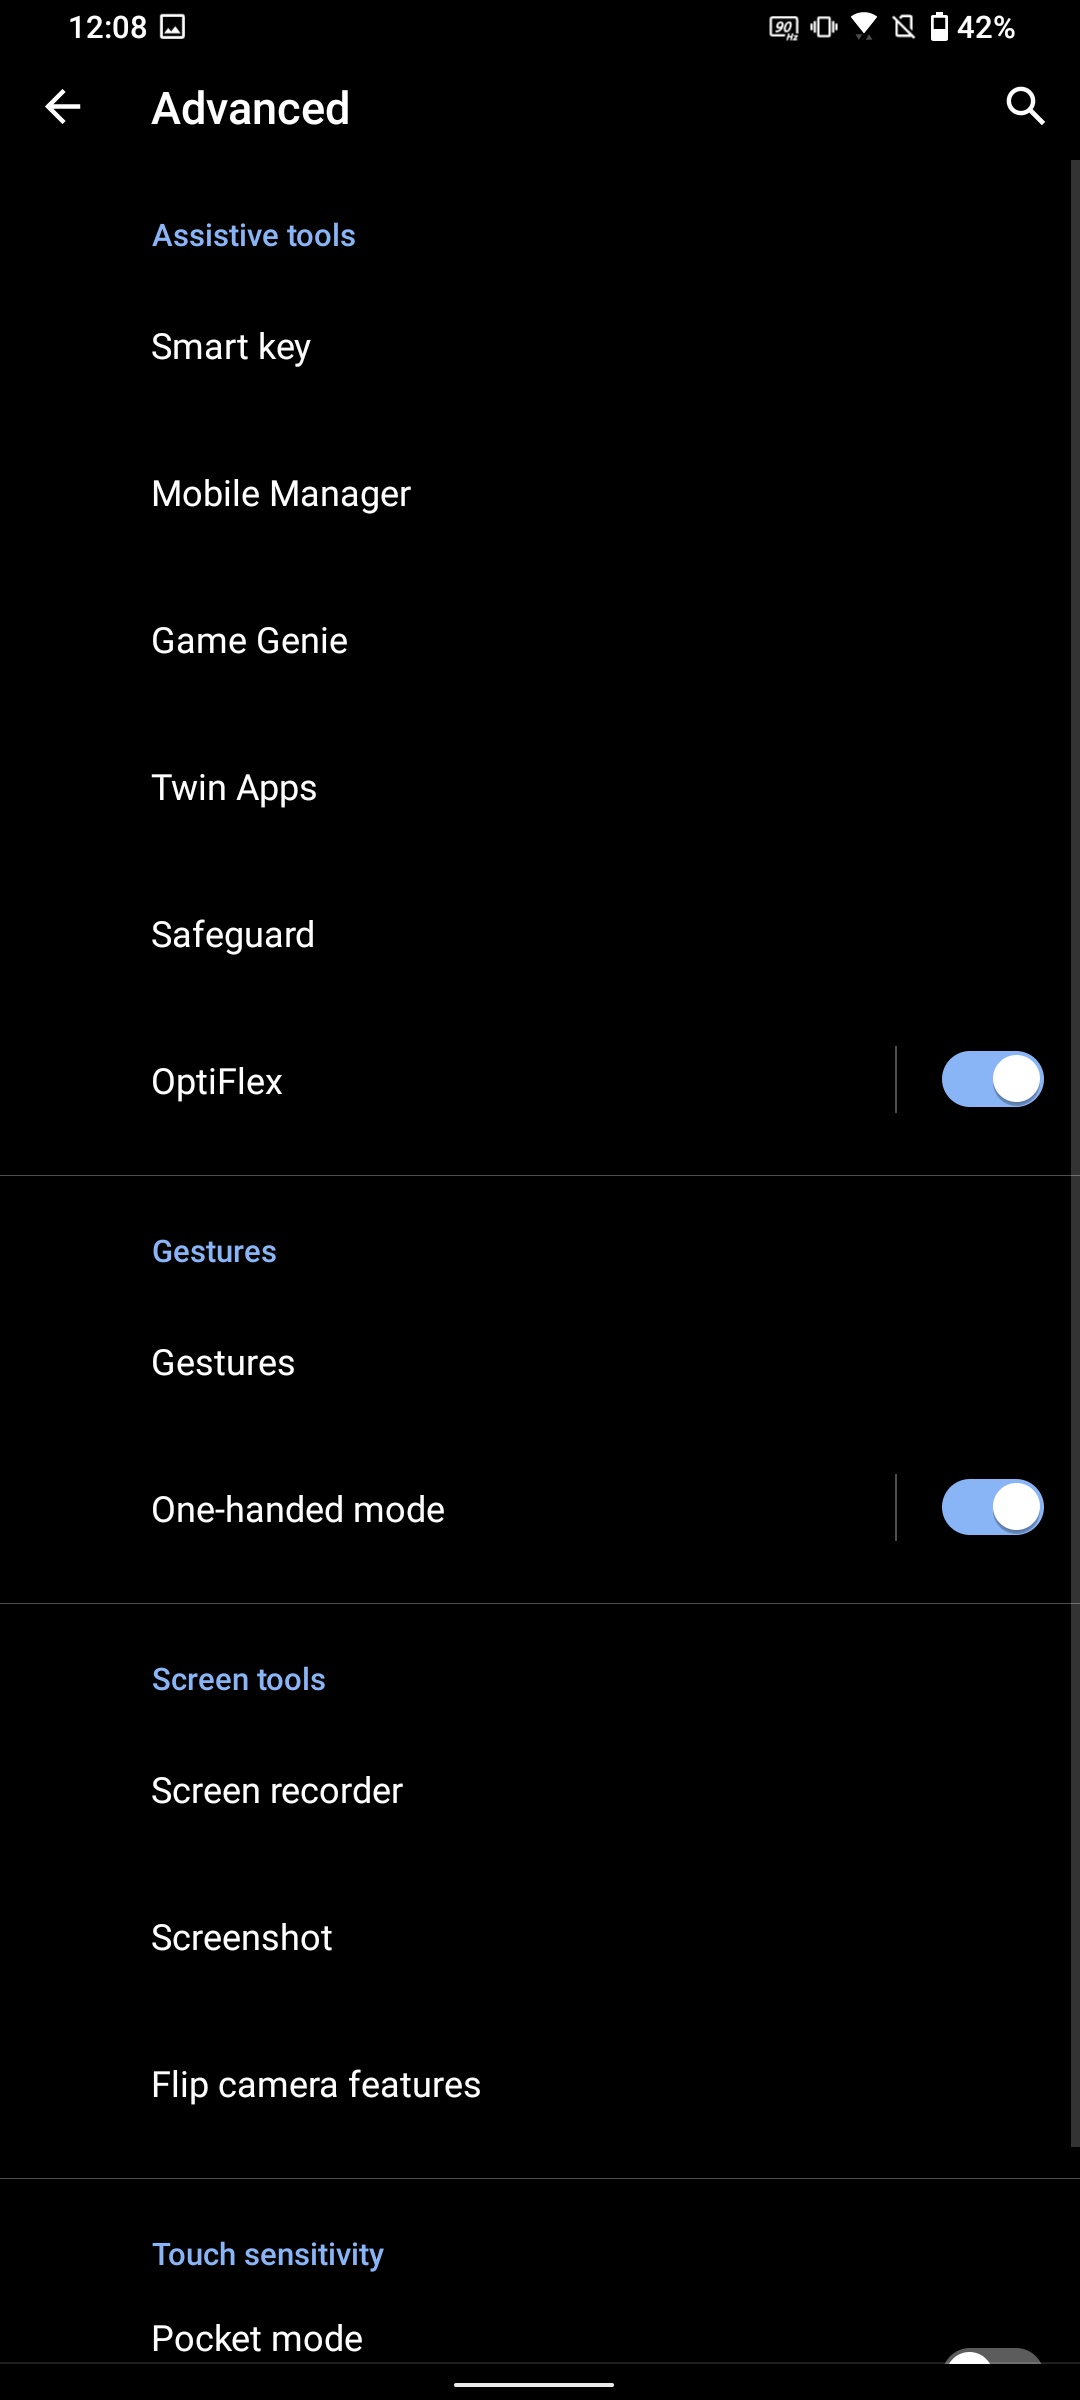Tap the battery status icon
Viewport: 1080px width, 2400px height.
tap(939, 27)
